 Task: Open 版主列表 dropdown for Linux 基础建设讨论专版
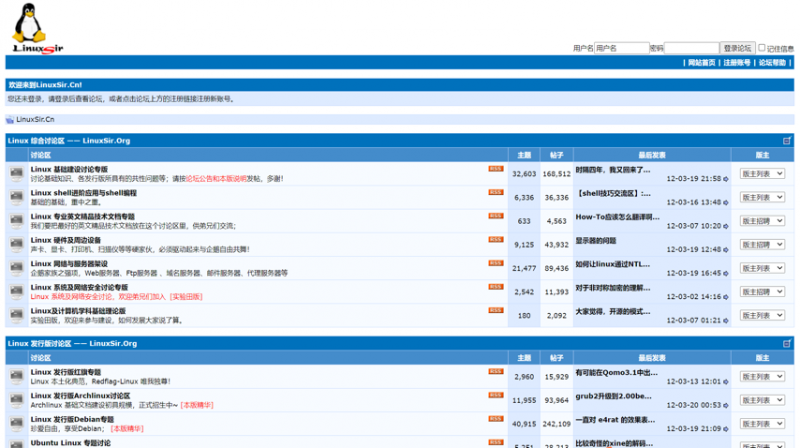click(762, 174)
